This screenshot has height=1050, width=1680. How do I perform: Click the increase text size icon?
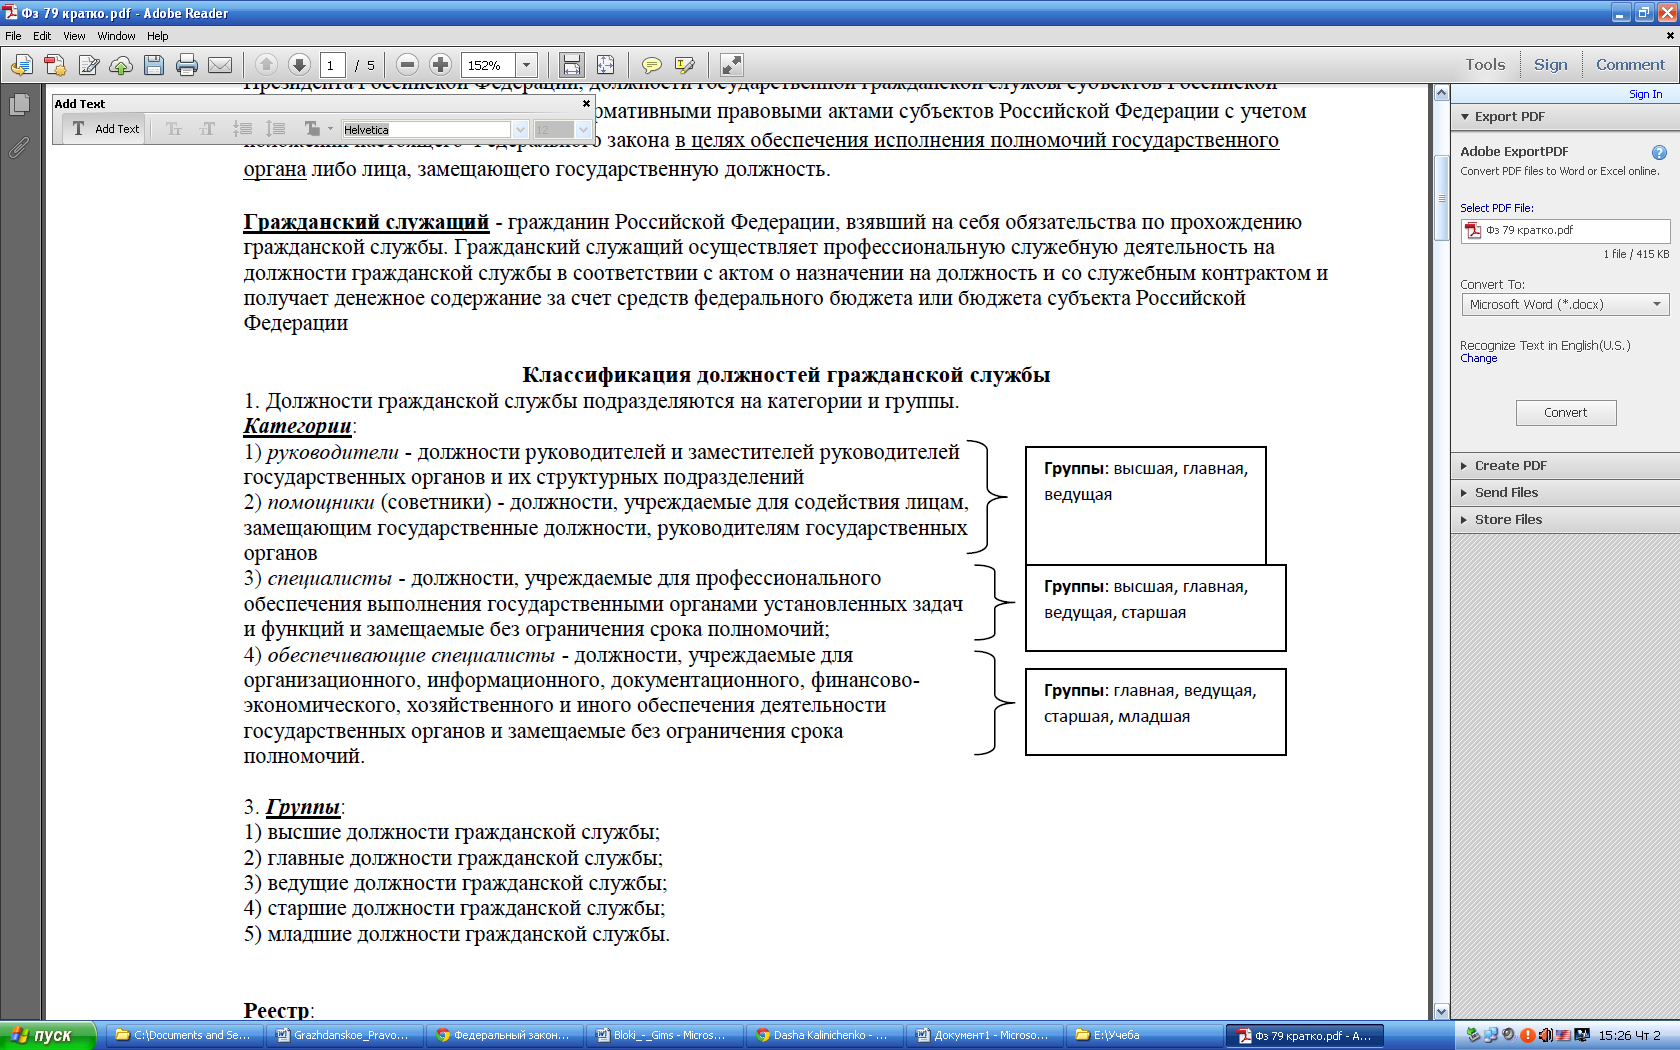[207, 129]
